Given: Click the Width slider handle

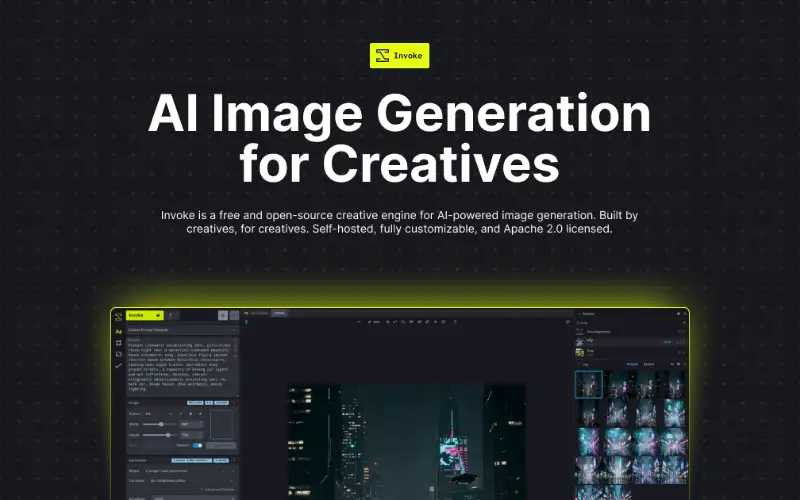Looking at the screenshot, I should click(x=161, y=424).
